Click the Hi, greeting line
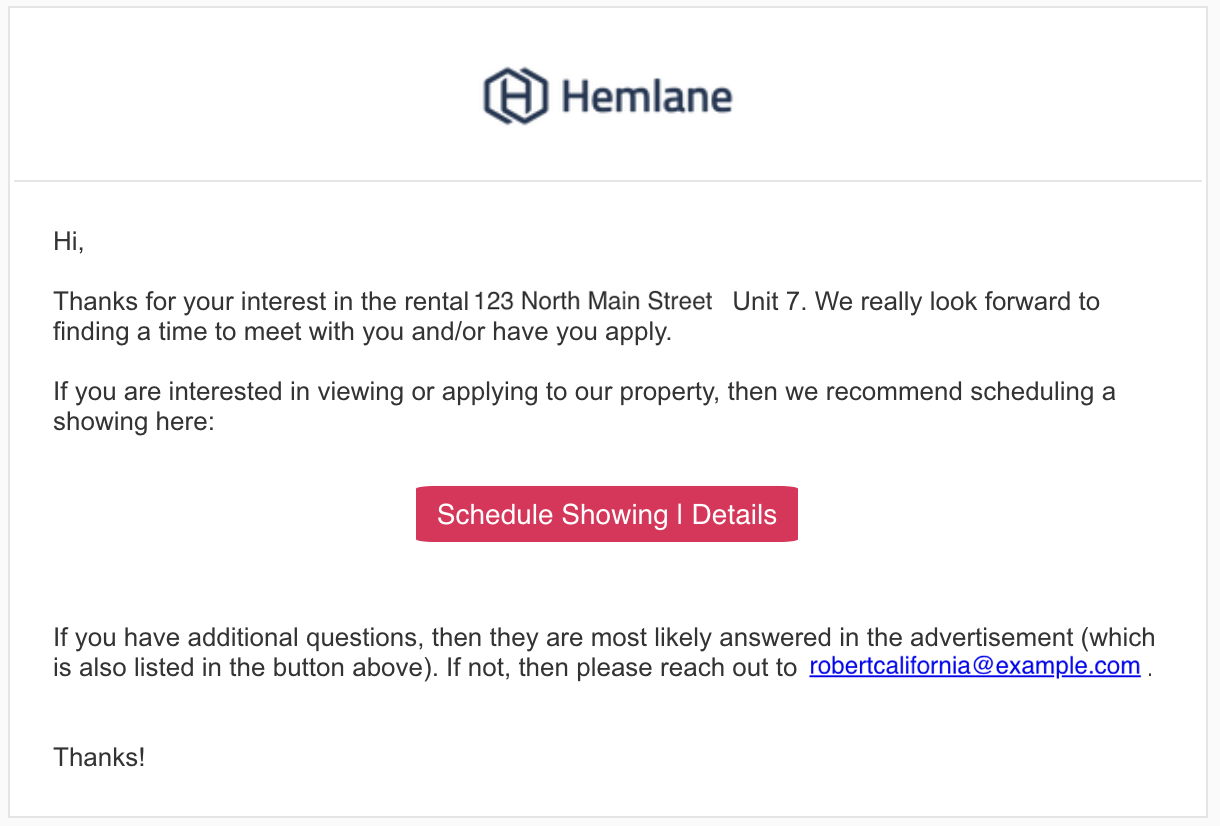This screenshot has height=826, width=1220. coord(69,241)
